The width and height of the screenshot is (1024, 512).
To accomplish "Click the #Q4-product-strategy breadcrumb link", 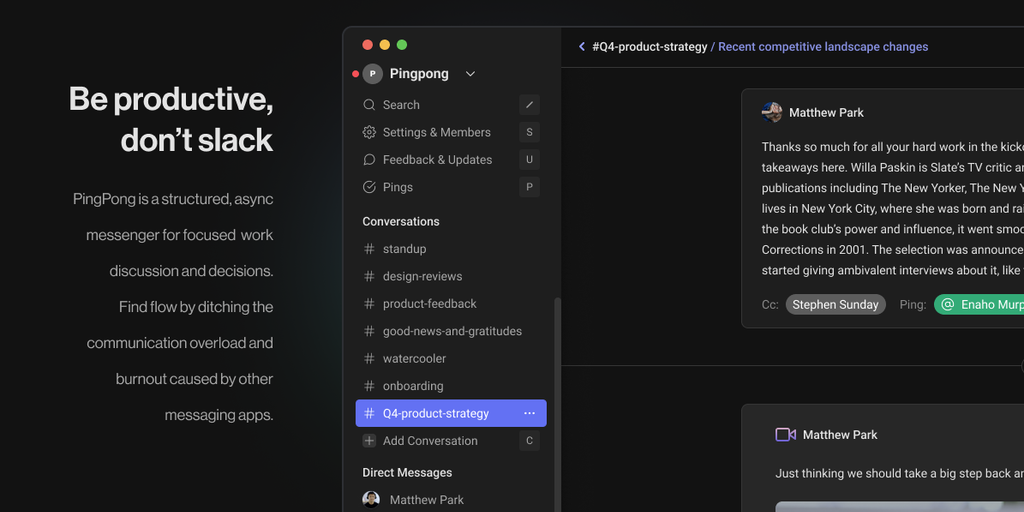I will 649,47.
